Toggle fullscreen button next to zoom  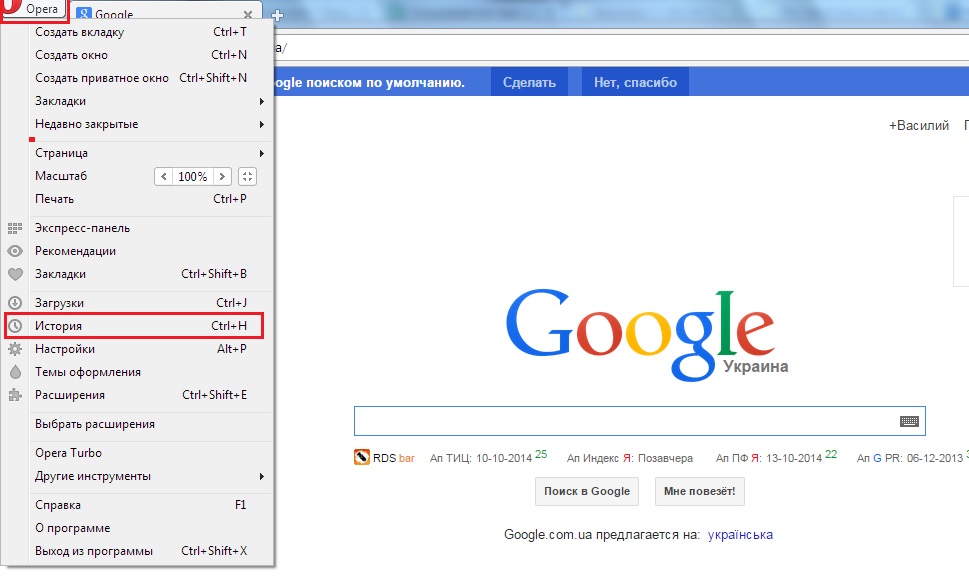(247, 176)
